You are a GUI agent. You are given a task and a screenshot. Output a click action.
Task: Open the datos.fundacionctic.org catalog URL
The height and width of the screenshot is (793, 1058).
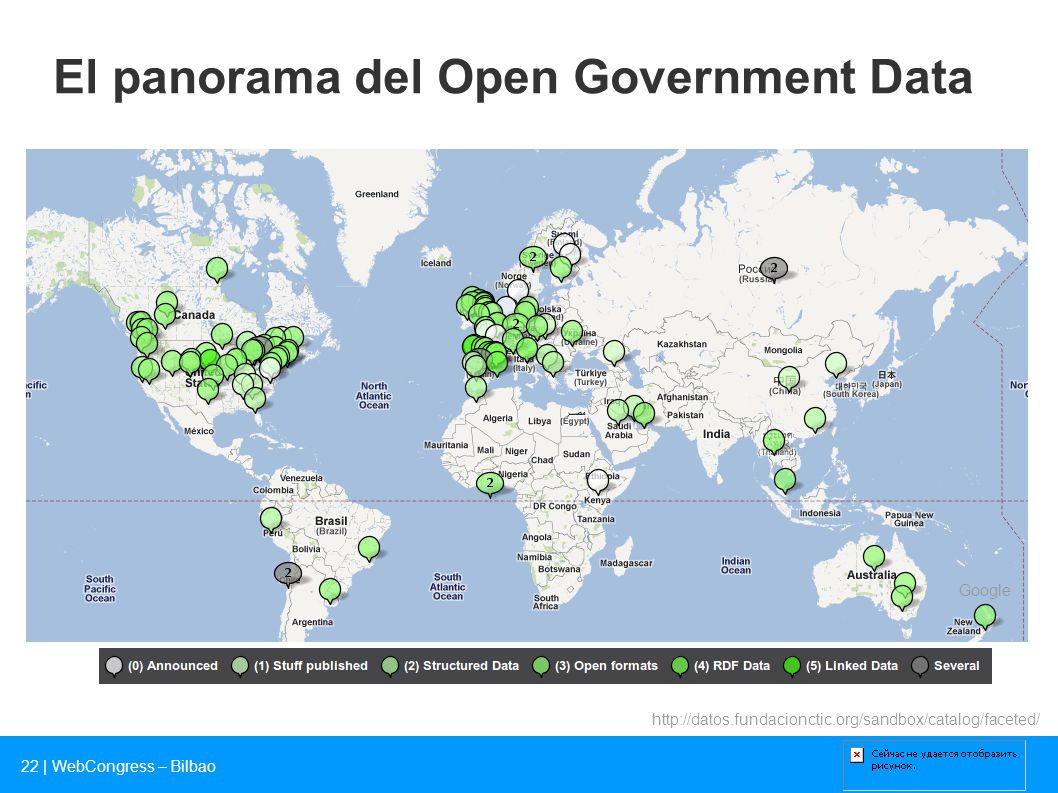pos(845,719)
